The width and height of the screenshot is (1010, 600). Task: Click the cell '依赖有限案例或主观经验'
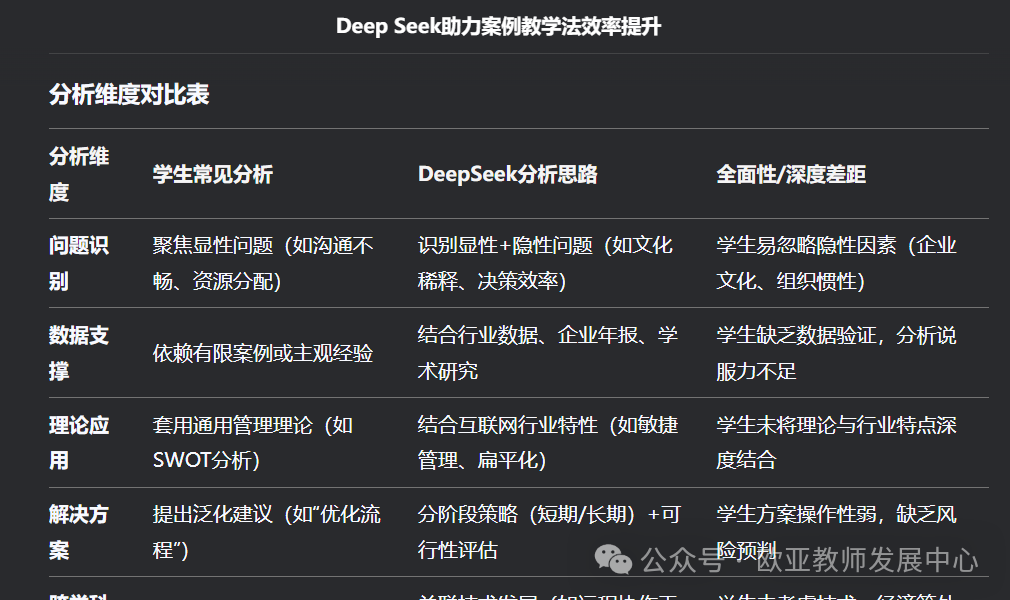click(263, 353)
